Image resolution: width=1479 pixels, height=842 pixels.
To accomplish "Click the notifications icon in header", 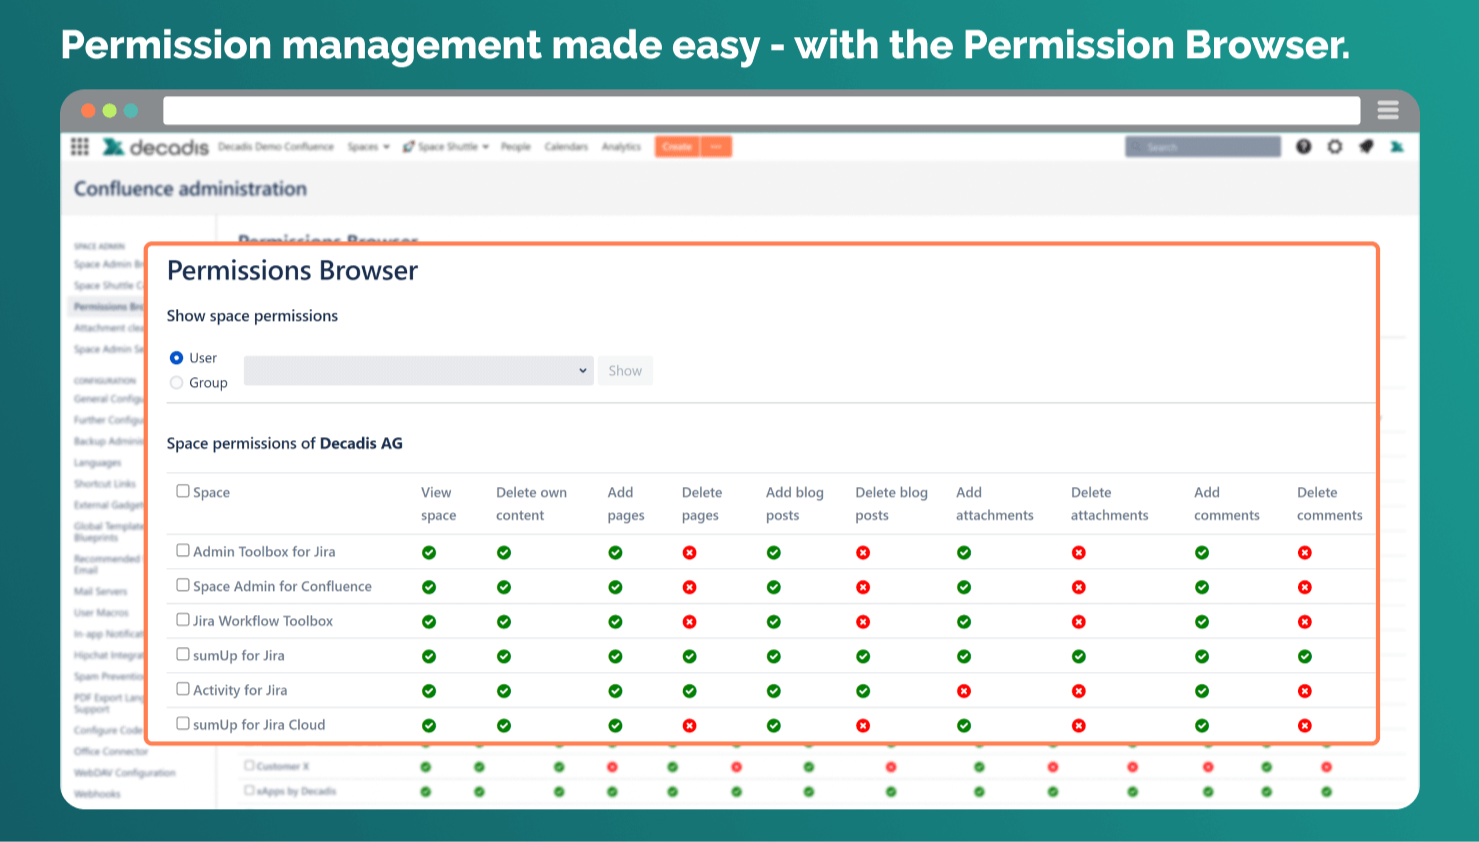I will [x=1366, y=147].
